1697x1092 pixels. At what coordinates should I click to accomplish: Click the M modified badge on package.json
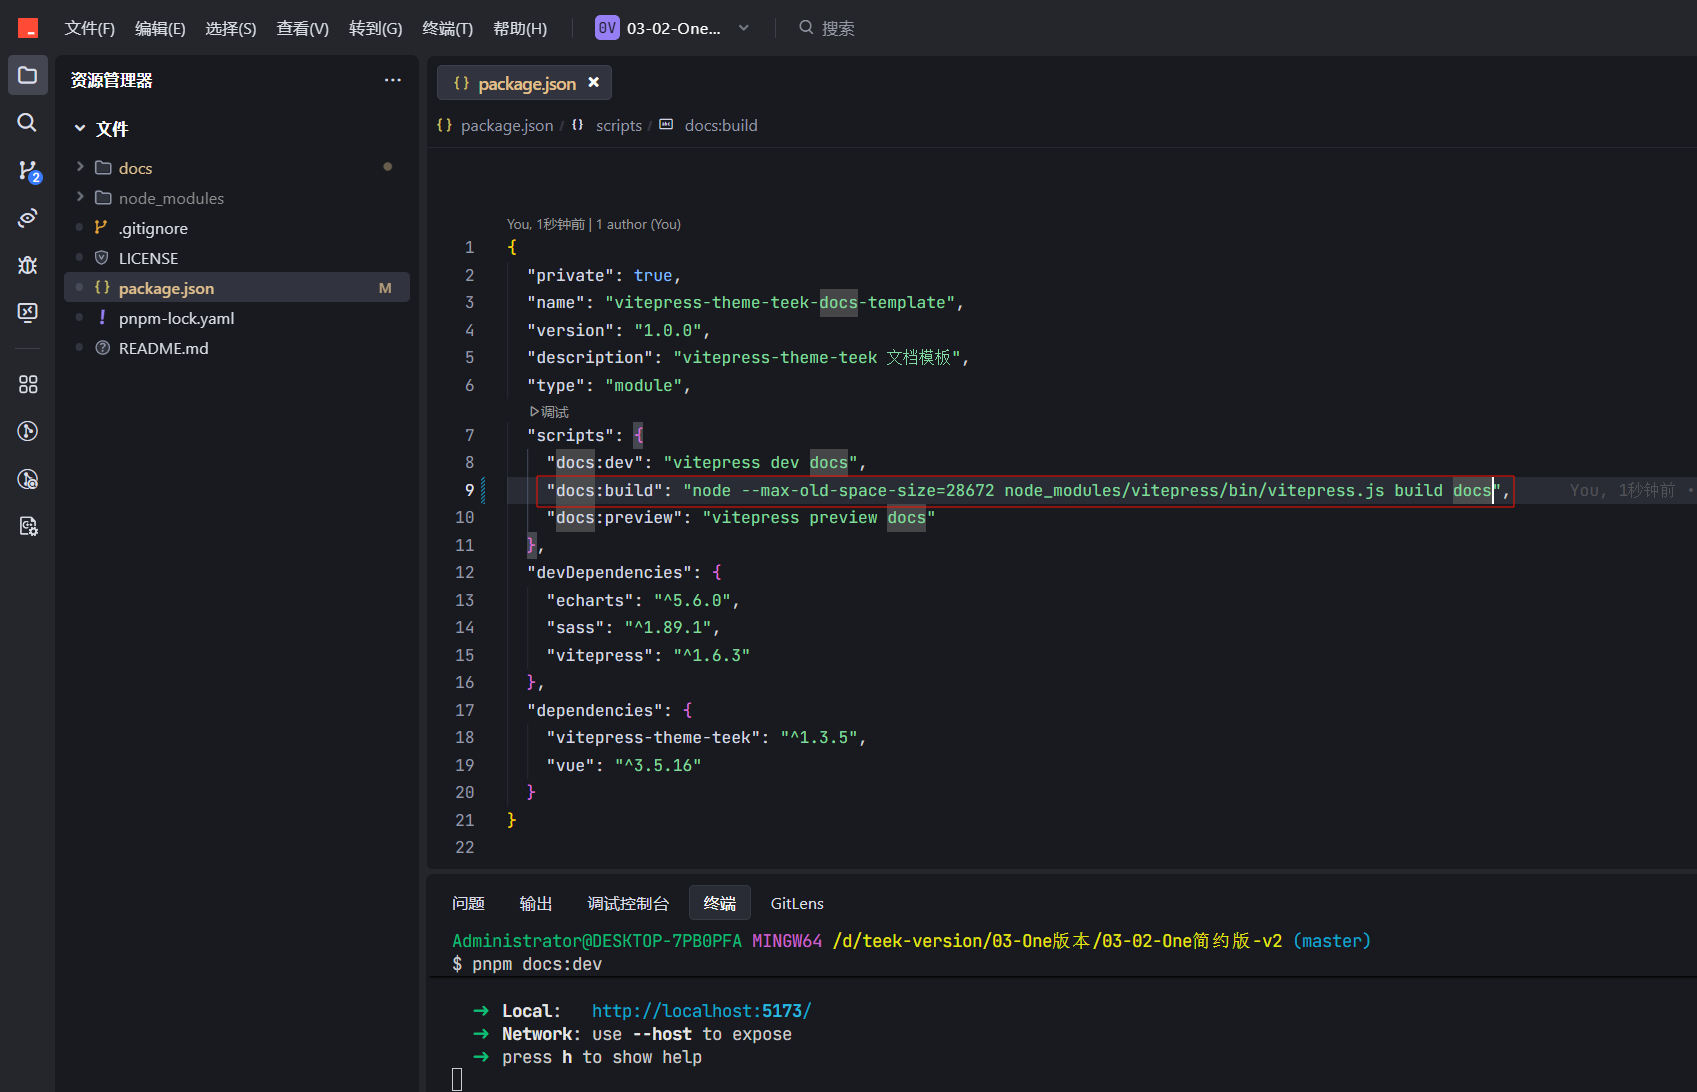point(385,288)
